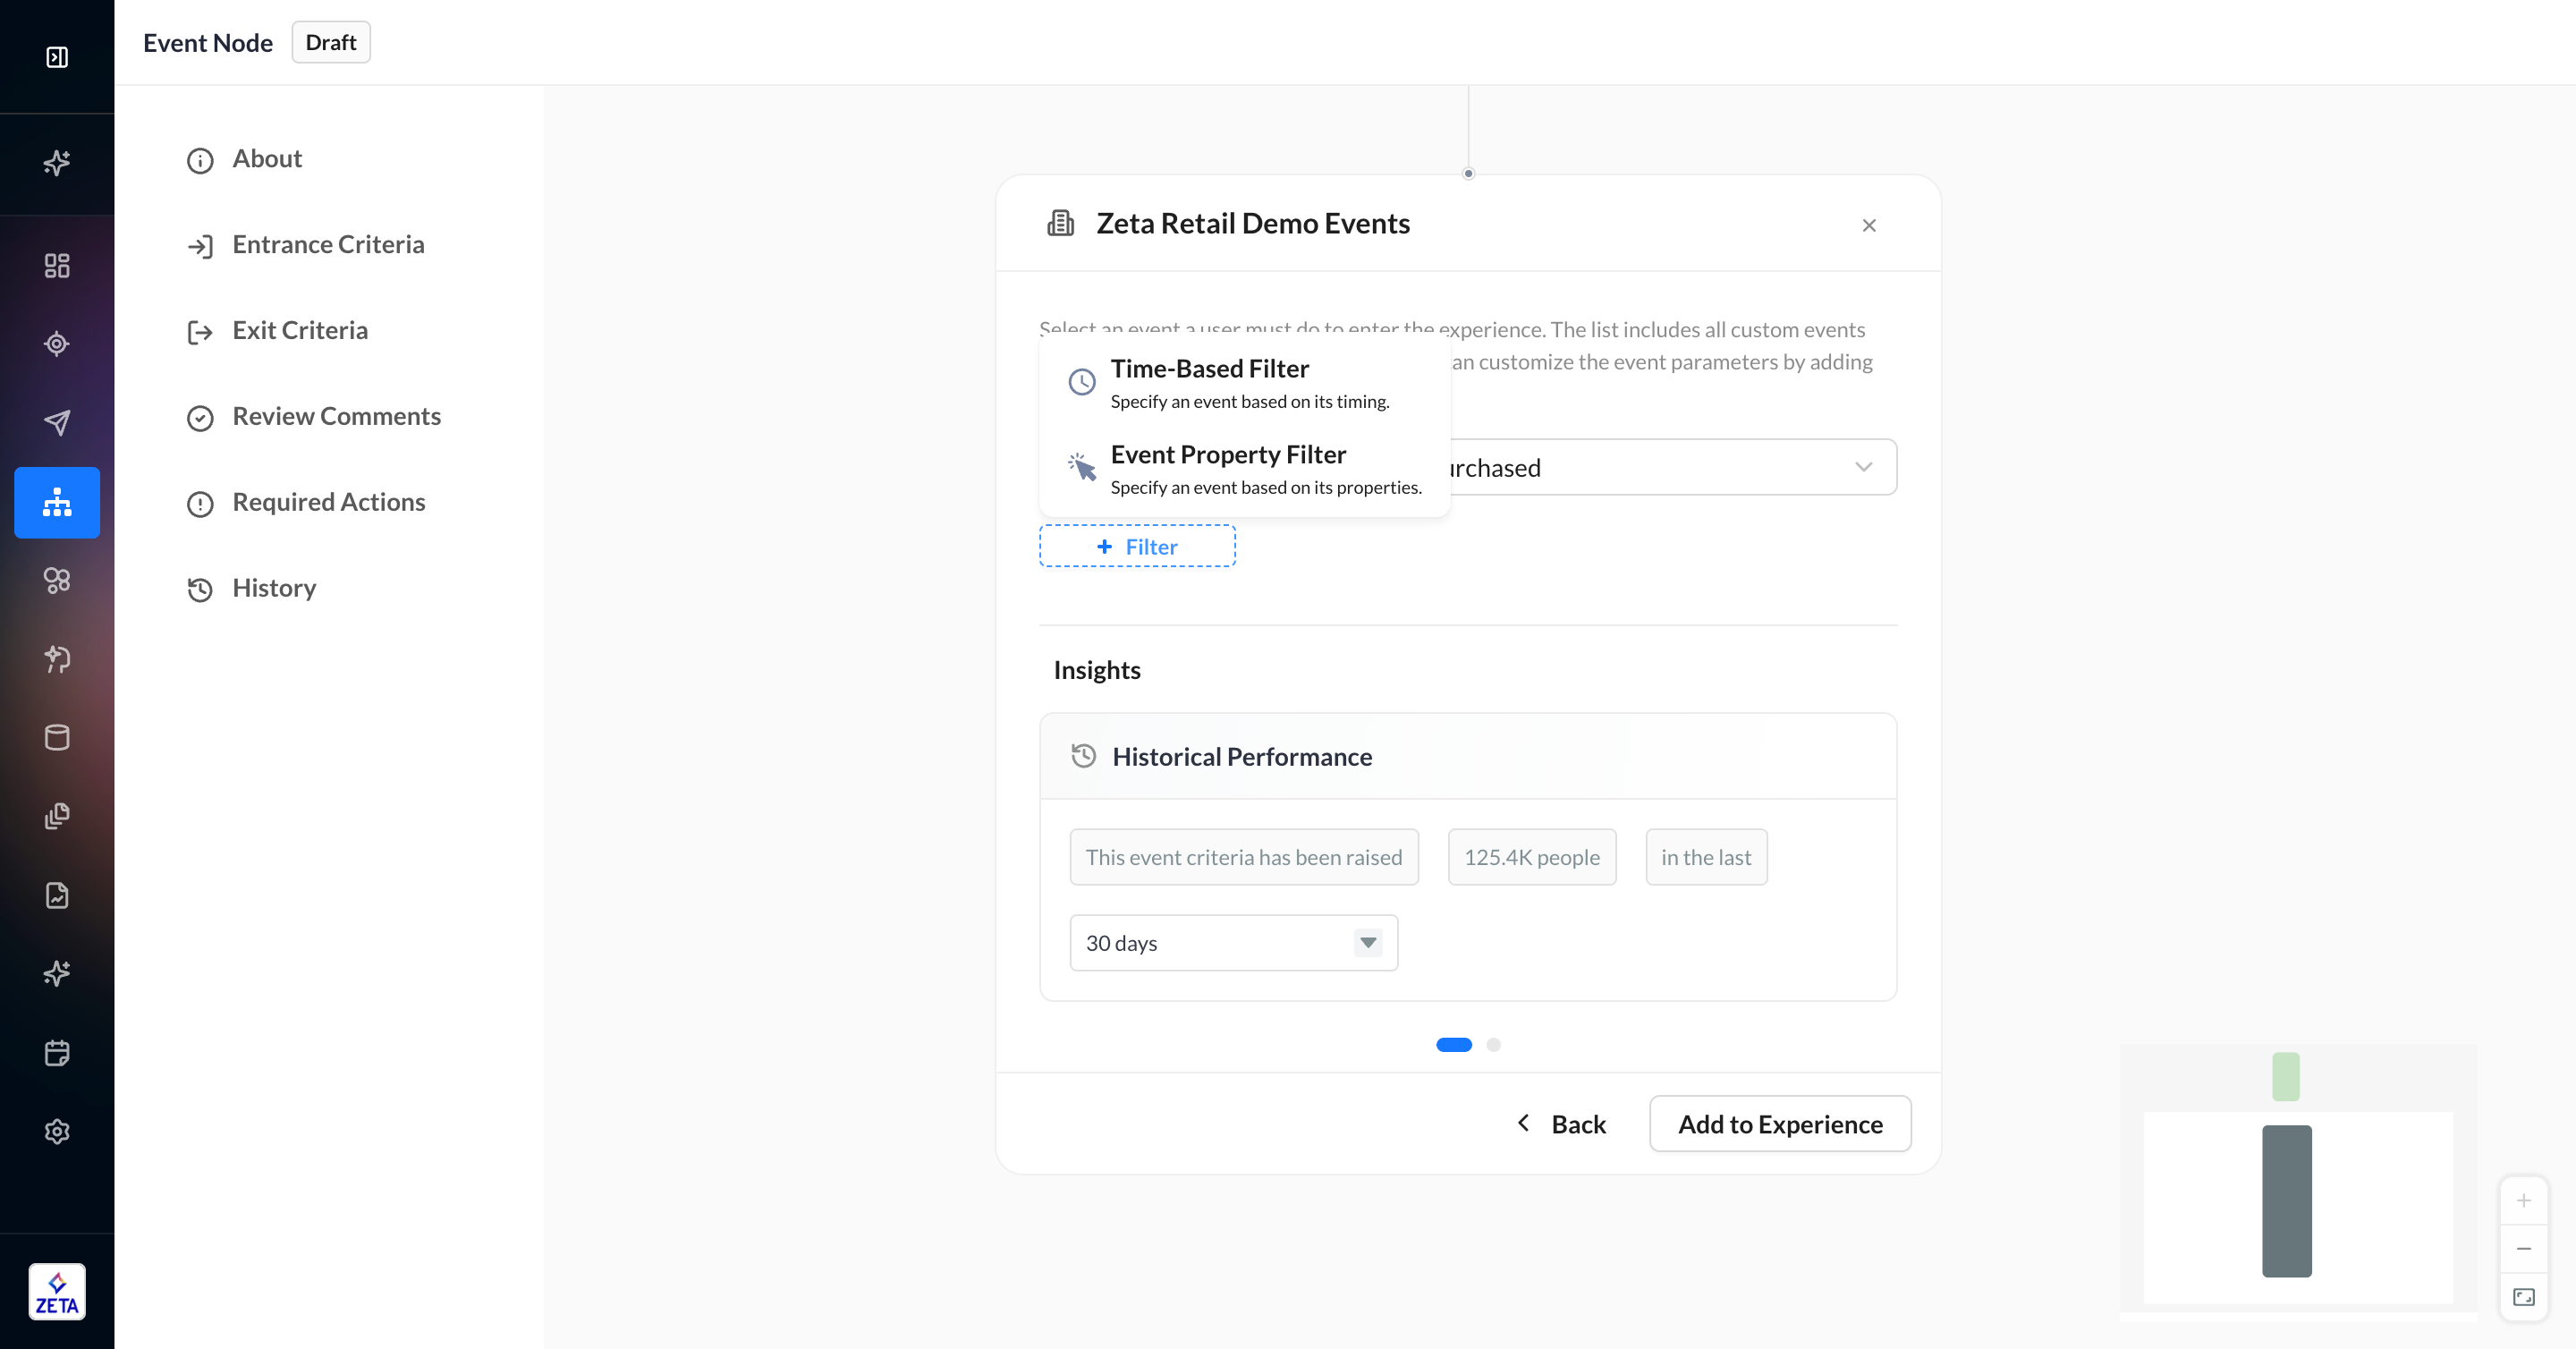Viewport: 2576px width, 1349px height.
Task: Open the 30 days period dropdown
Action: pyautogui.click(x=1234, y=943)
